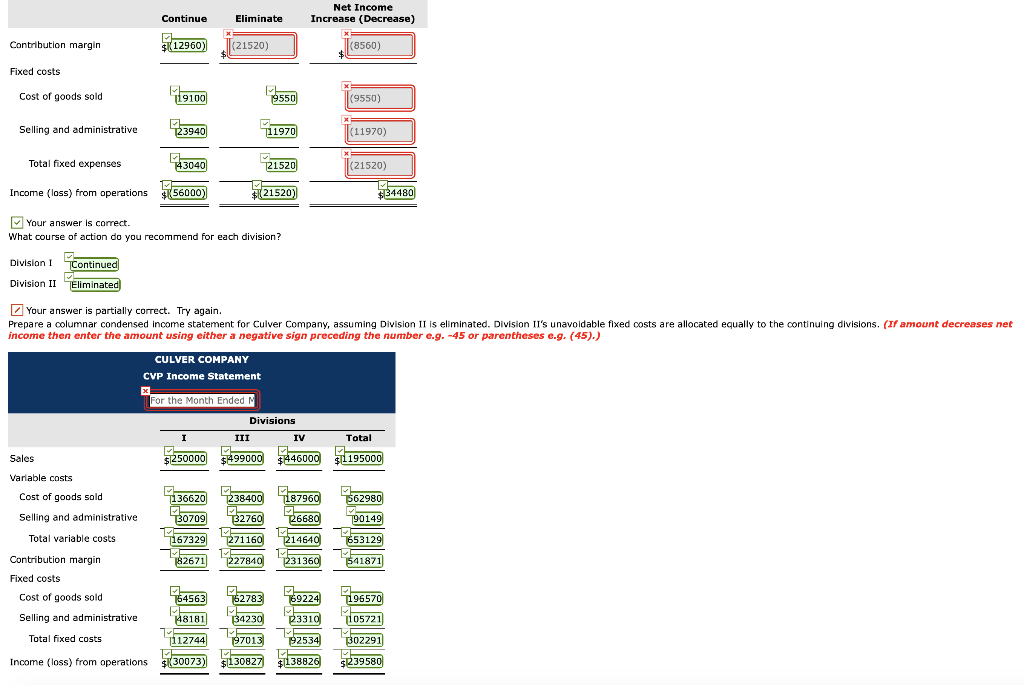Click the CULVER COMPANY statement heading
The height and width of the screenshot is (685, 1024).
202,360
